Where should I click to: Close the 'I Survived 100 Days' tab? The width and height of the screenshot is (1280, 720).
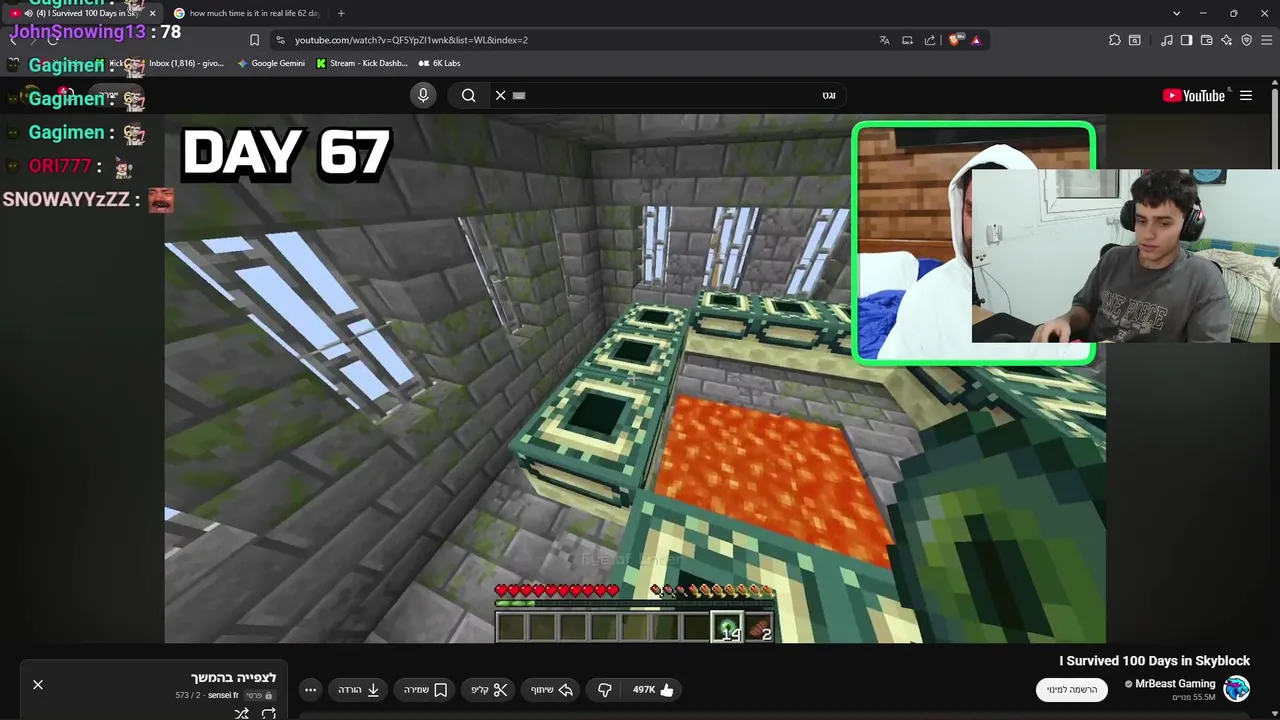click(x=152, y=13)
